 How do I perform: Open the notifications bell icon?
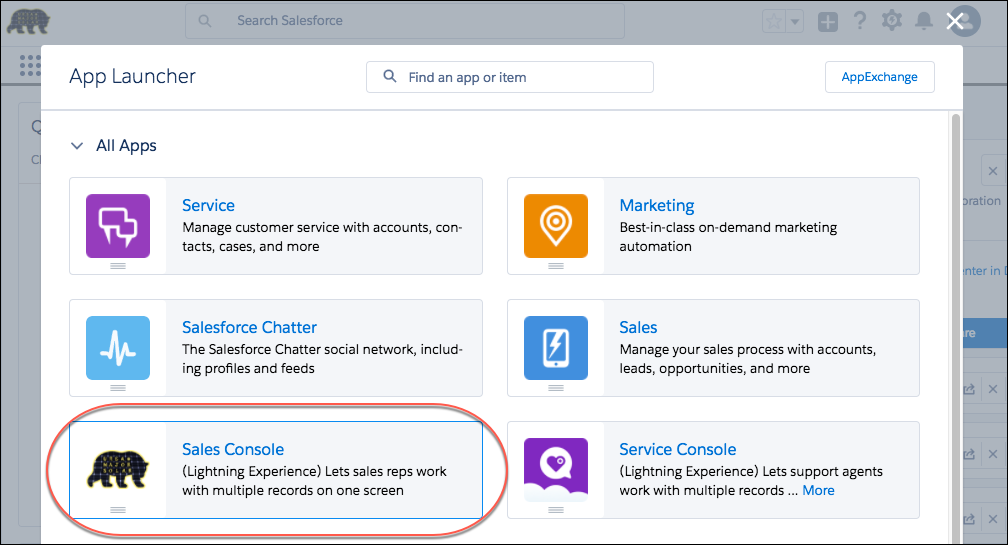pos(924,21)
